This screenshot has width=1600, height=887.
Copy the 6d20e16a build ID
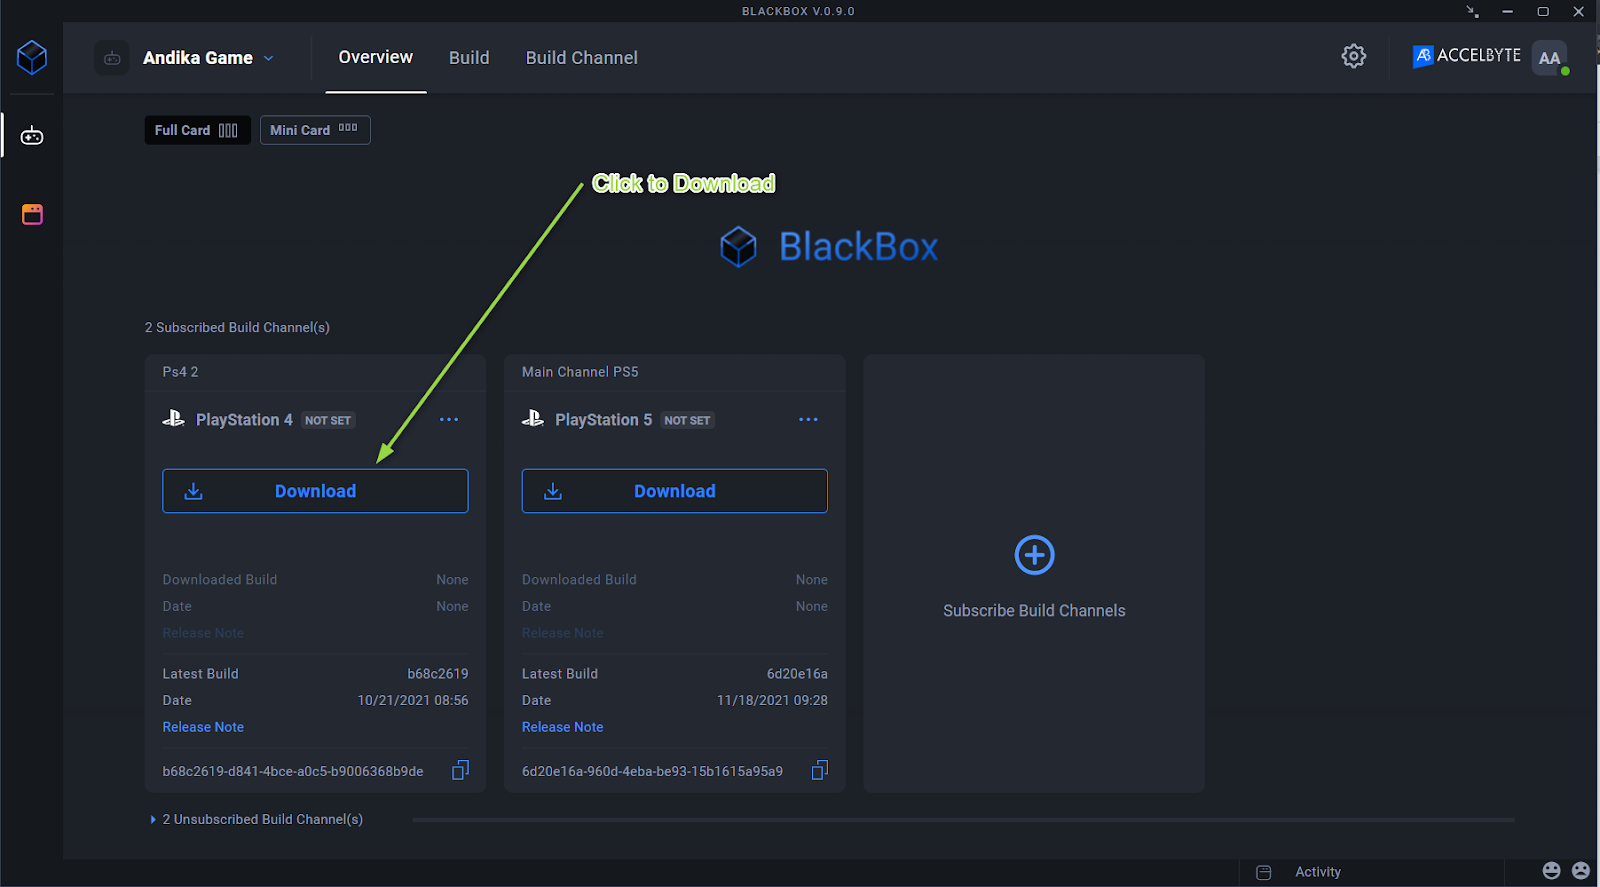819,770
